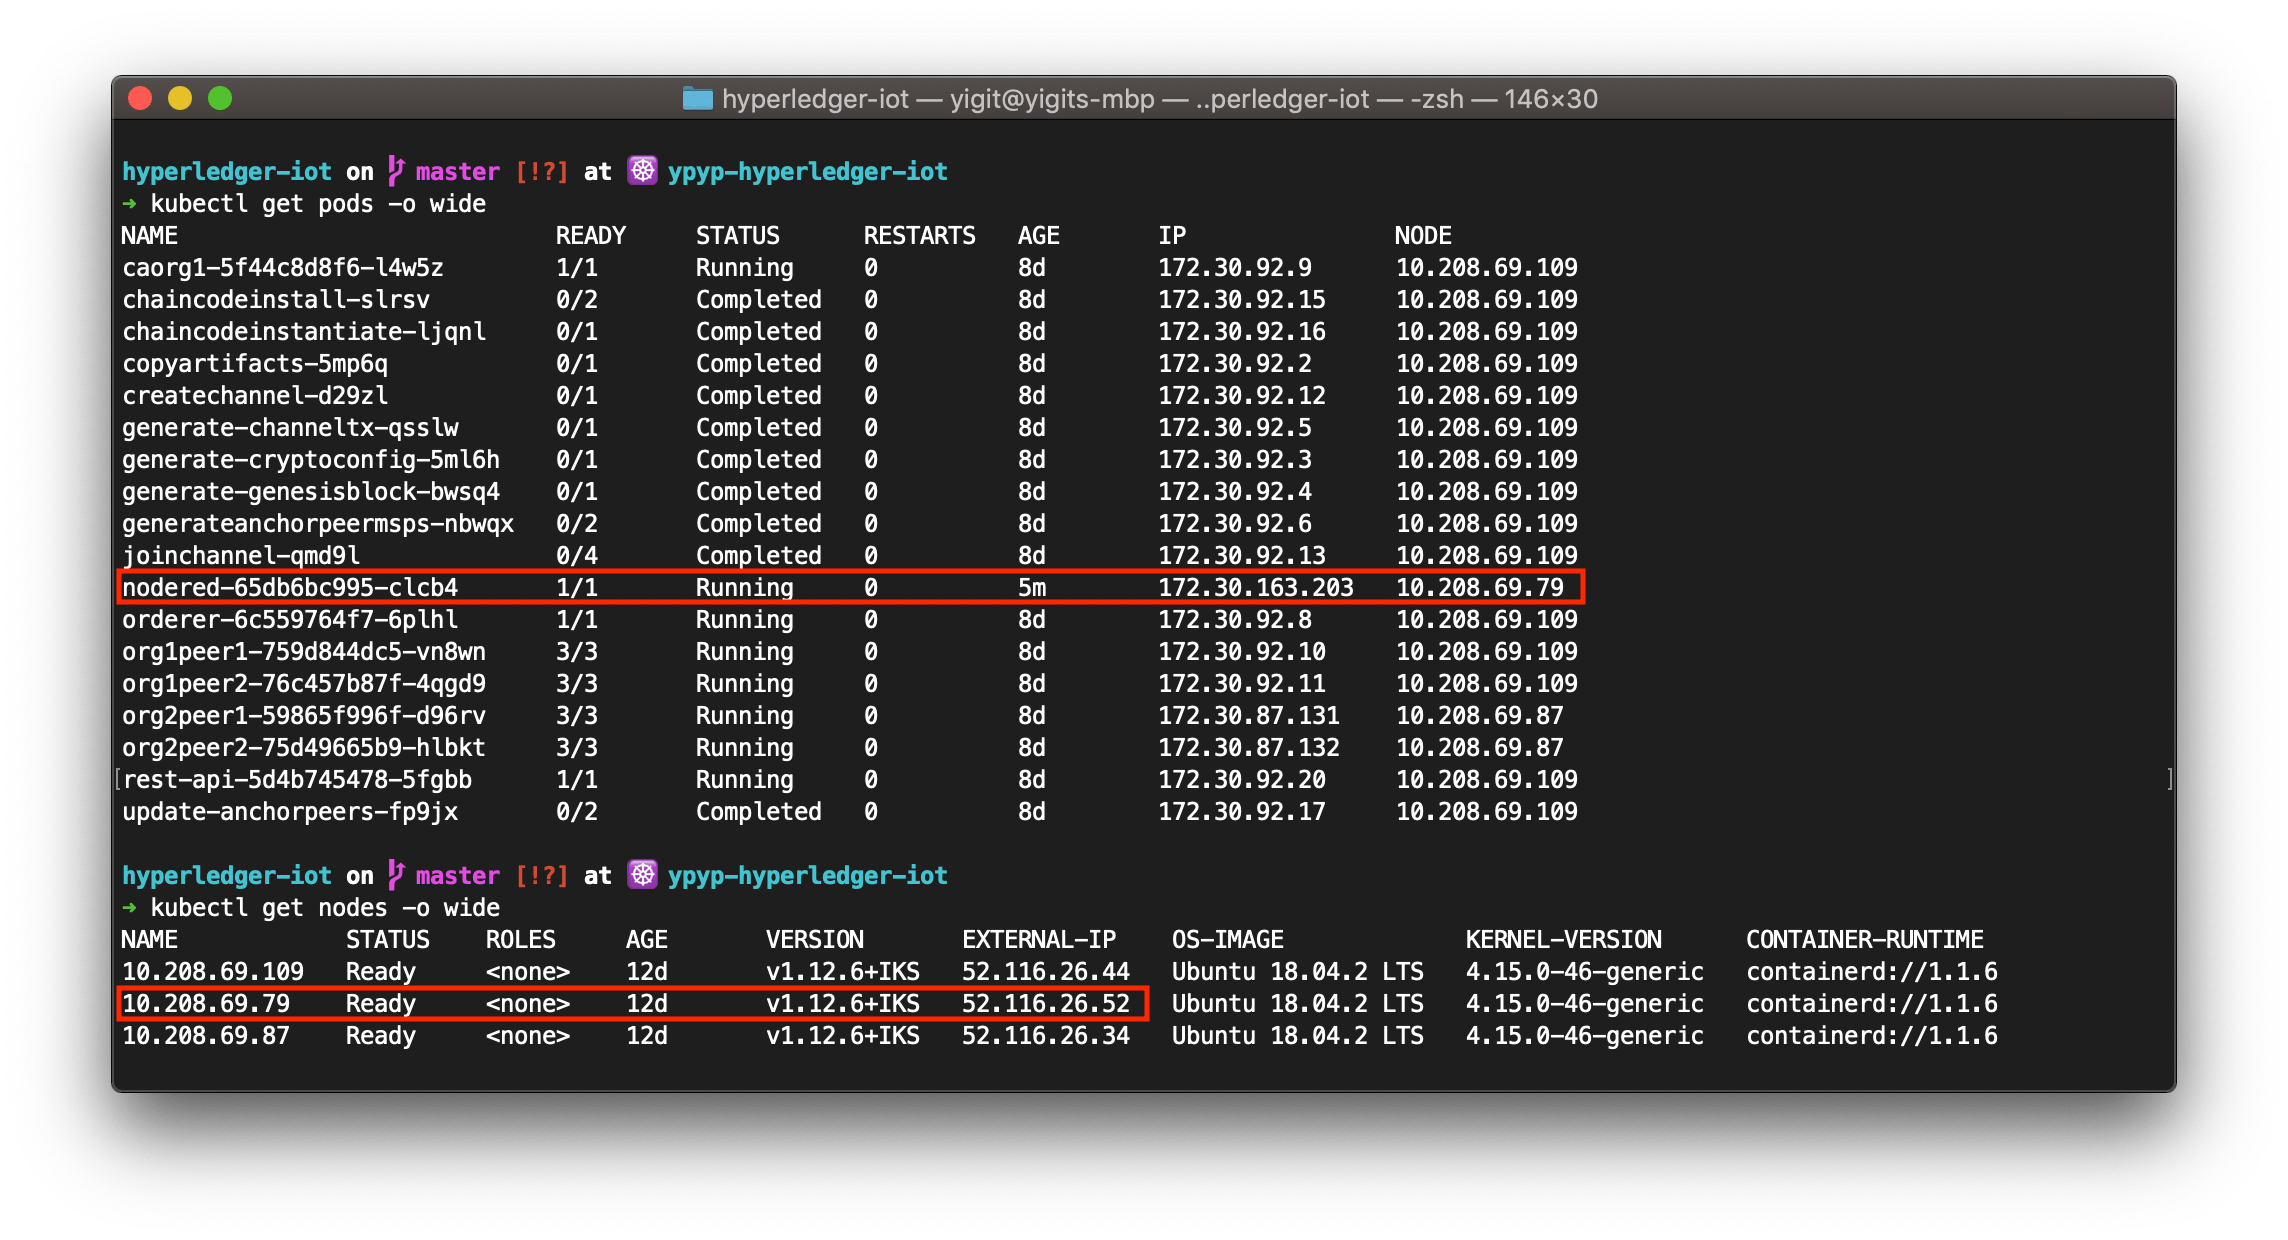Click the green arrow before kubectl get nodes

point(129,908)
